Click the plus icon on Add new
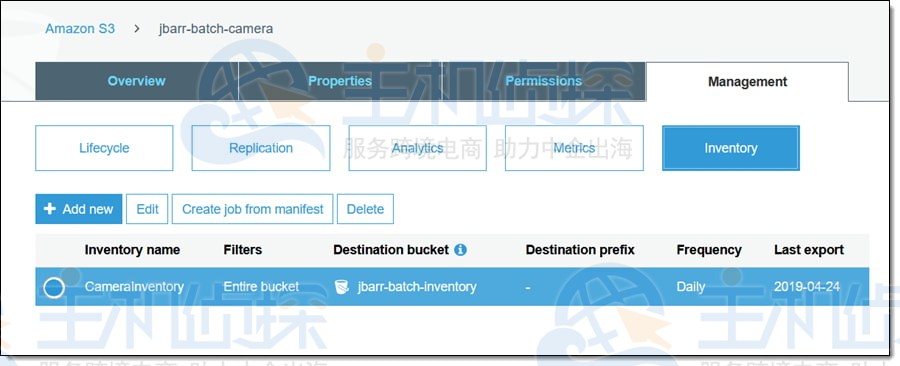This screenshot has width=900, height=366. [50, 209]
